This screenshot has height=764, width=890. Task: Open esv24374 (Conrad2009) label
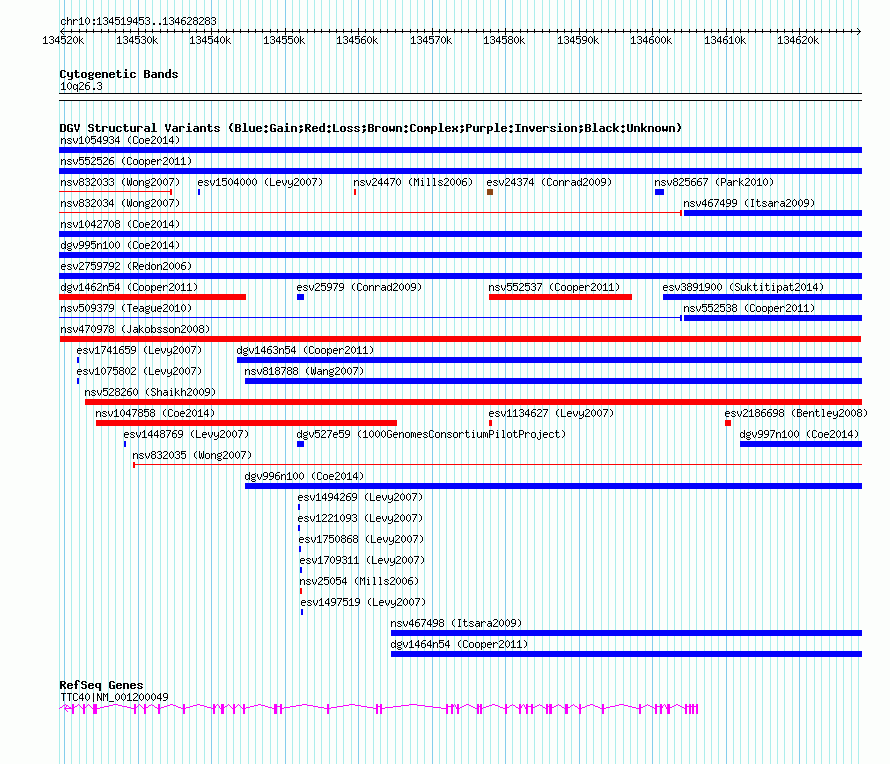549,182
